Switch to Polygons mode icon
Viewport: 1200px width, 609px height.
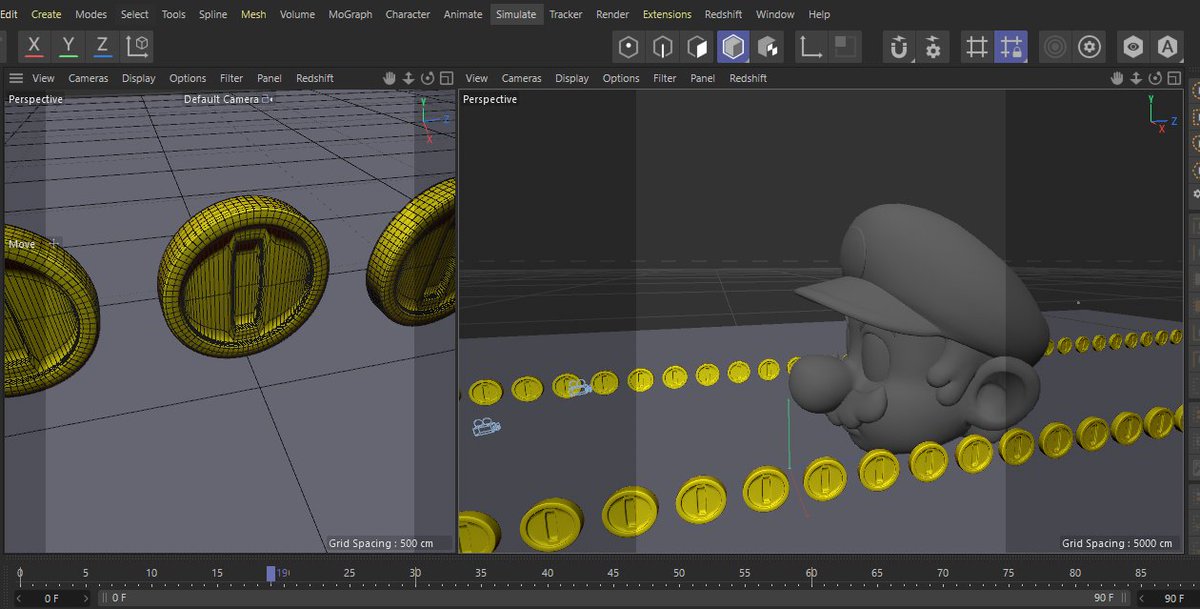698,46
